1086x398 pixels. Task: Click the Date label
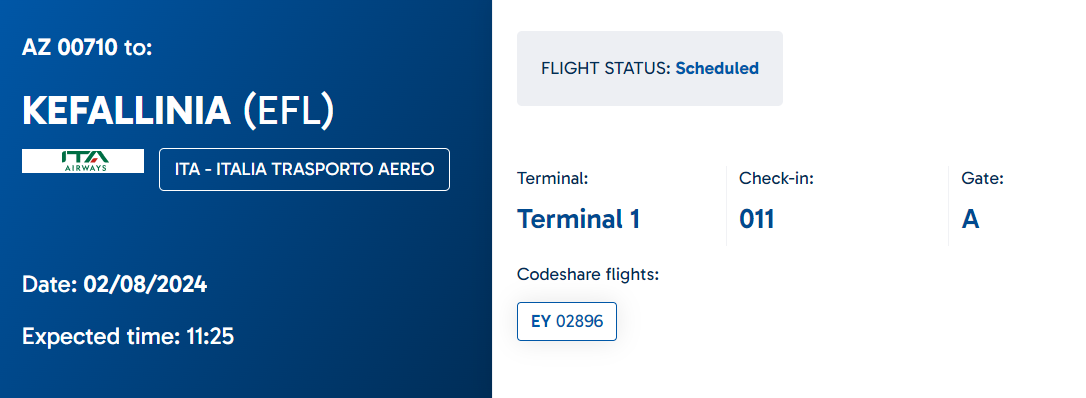click(50, 284)
